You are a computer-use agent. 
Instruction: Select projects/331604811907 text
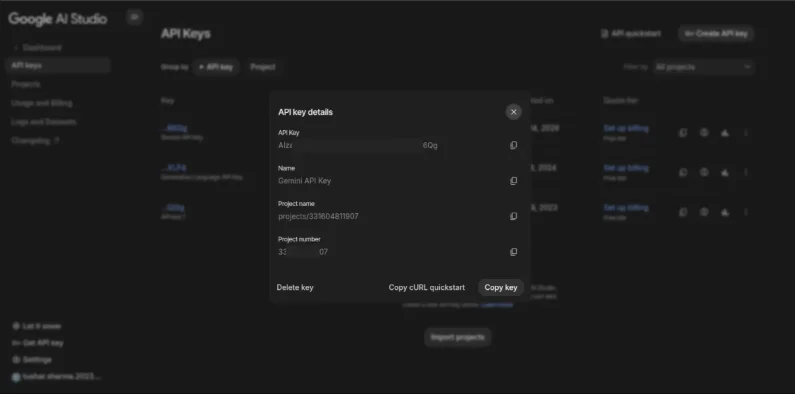coord(318,217)
